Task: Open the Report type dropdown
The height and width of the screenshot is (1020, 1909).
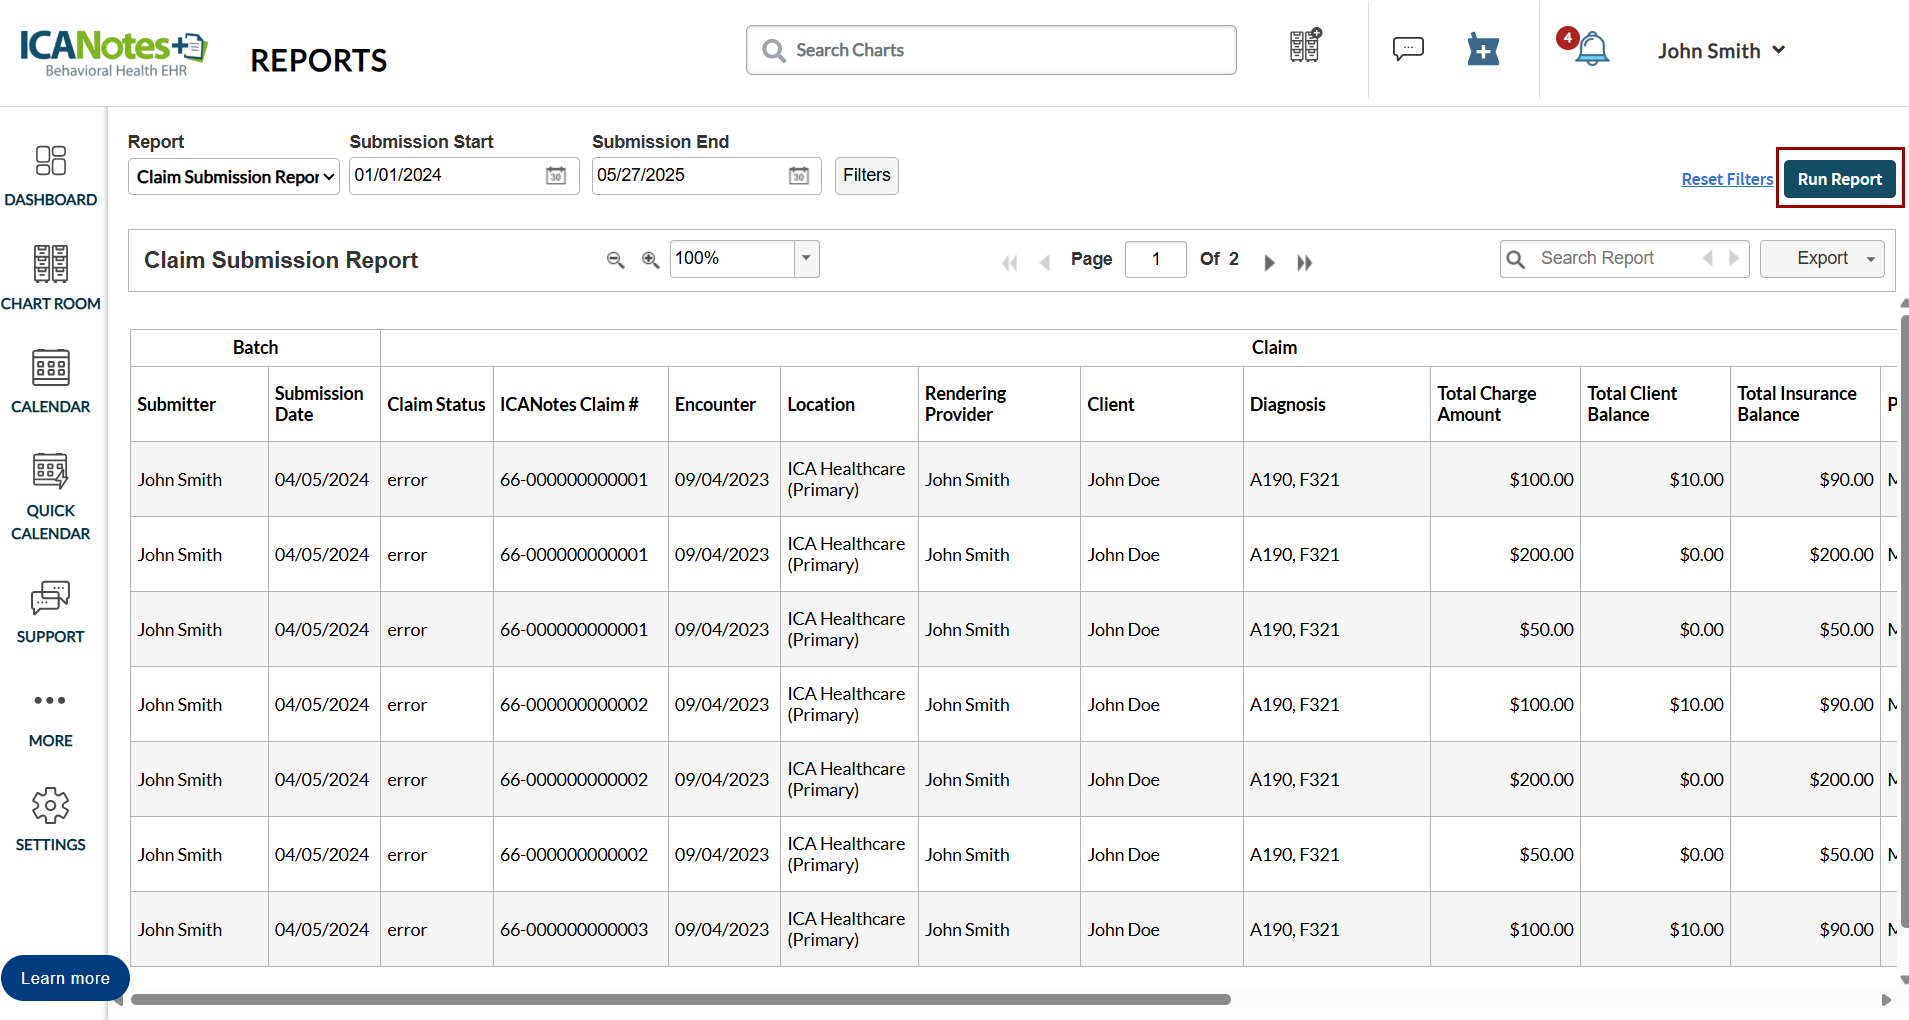Action: (x=234, y=177)
